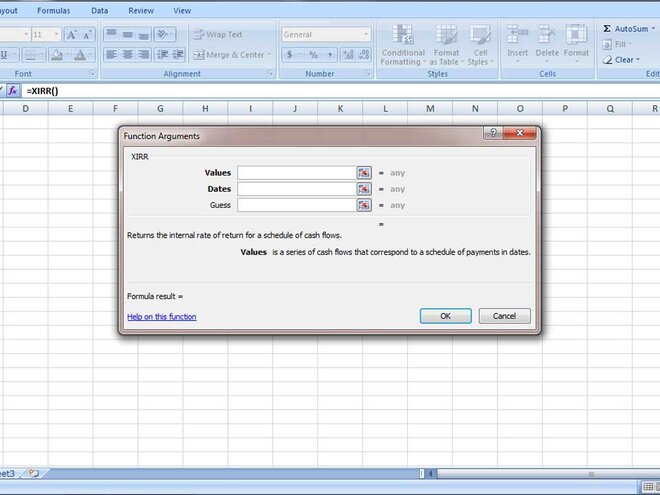Open the Review ribbon tab
The image size is (660, 495).
141,10
